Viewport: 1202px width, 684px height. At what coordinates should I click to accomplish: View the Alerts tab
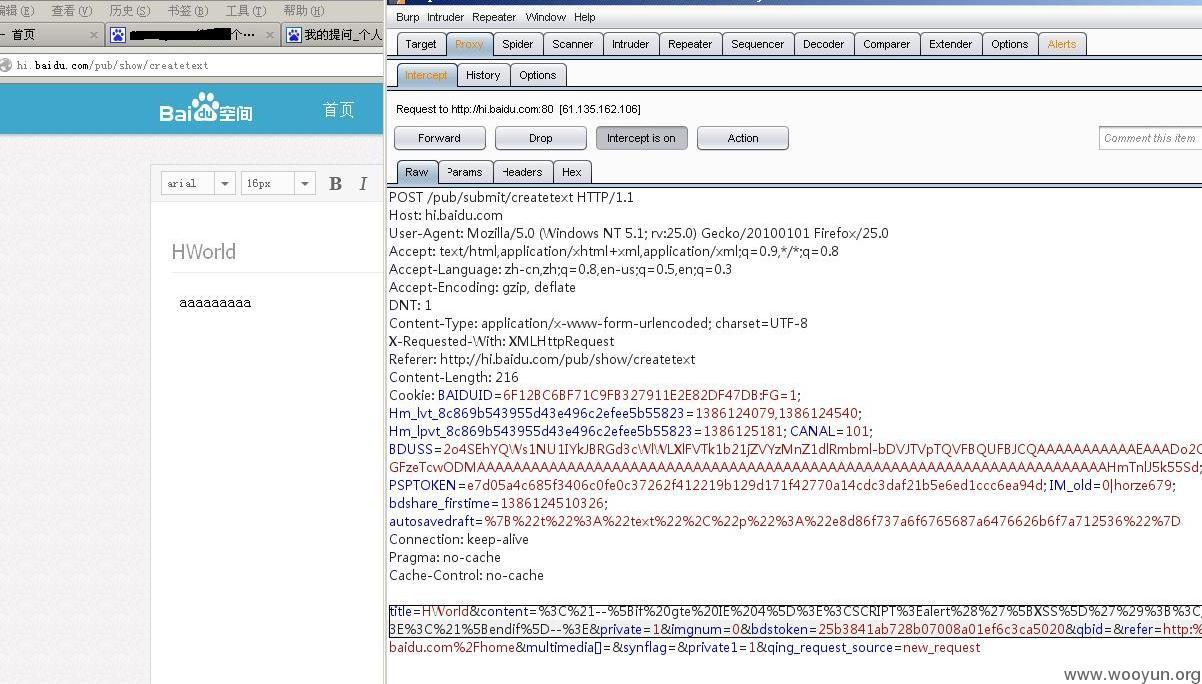[1062, 44]
